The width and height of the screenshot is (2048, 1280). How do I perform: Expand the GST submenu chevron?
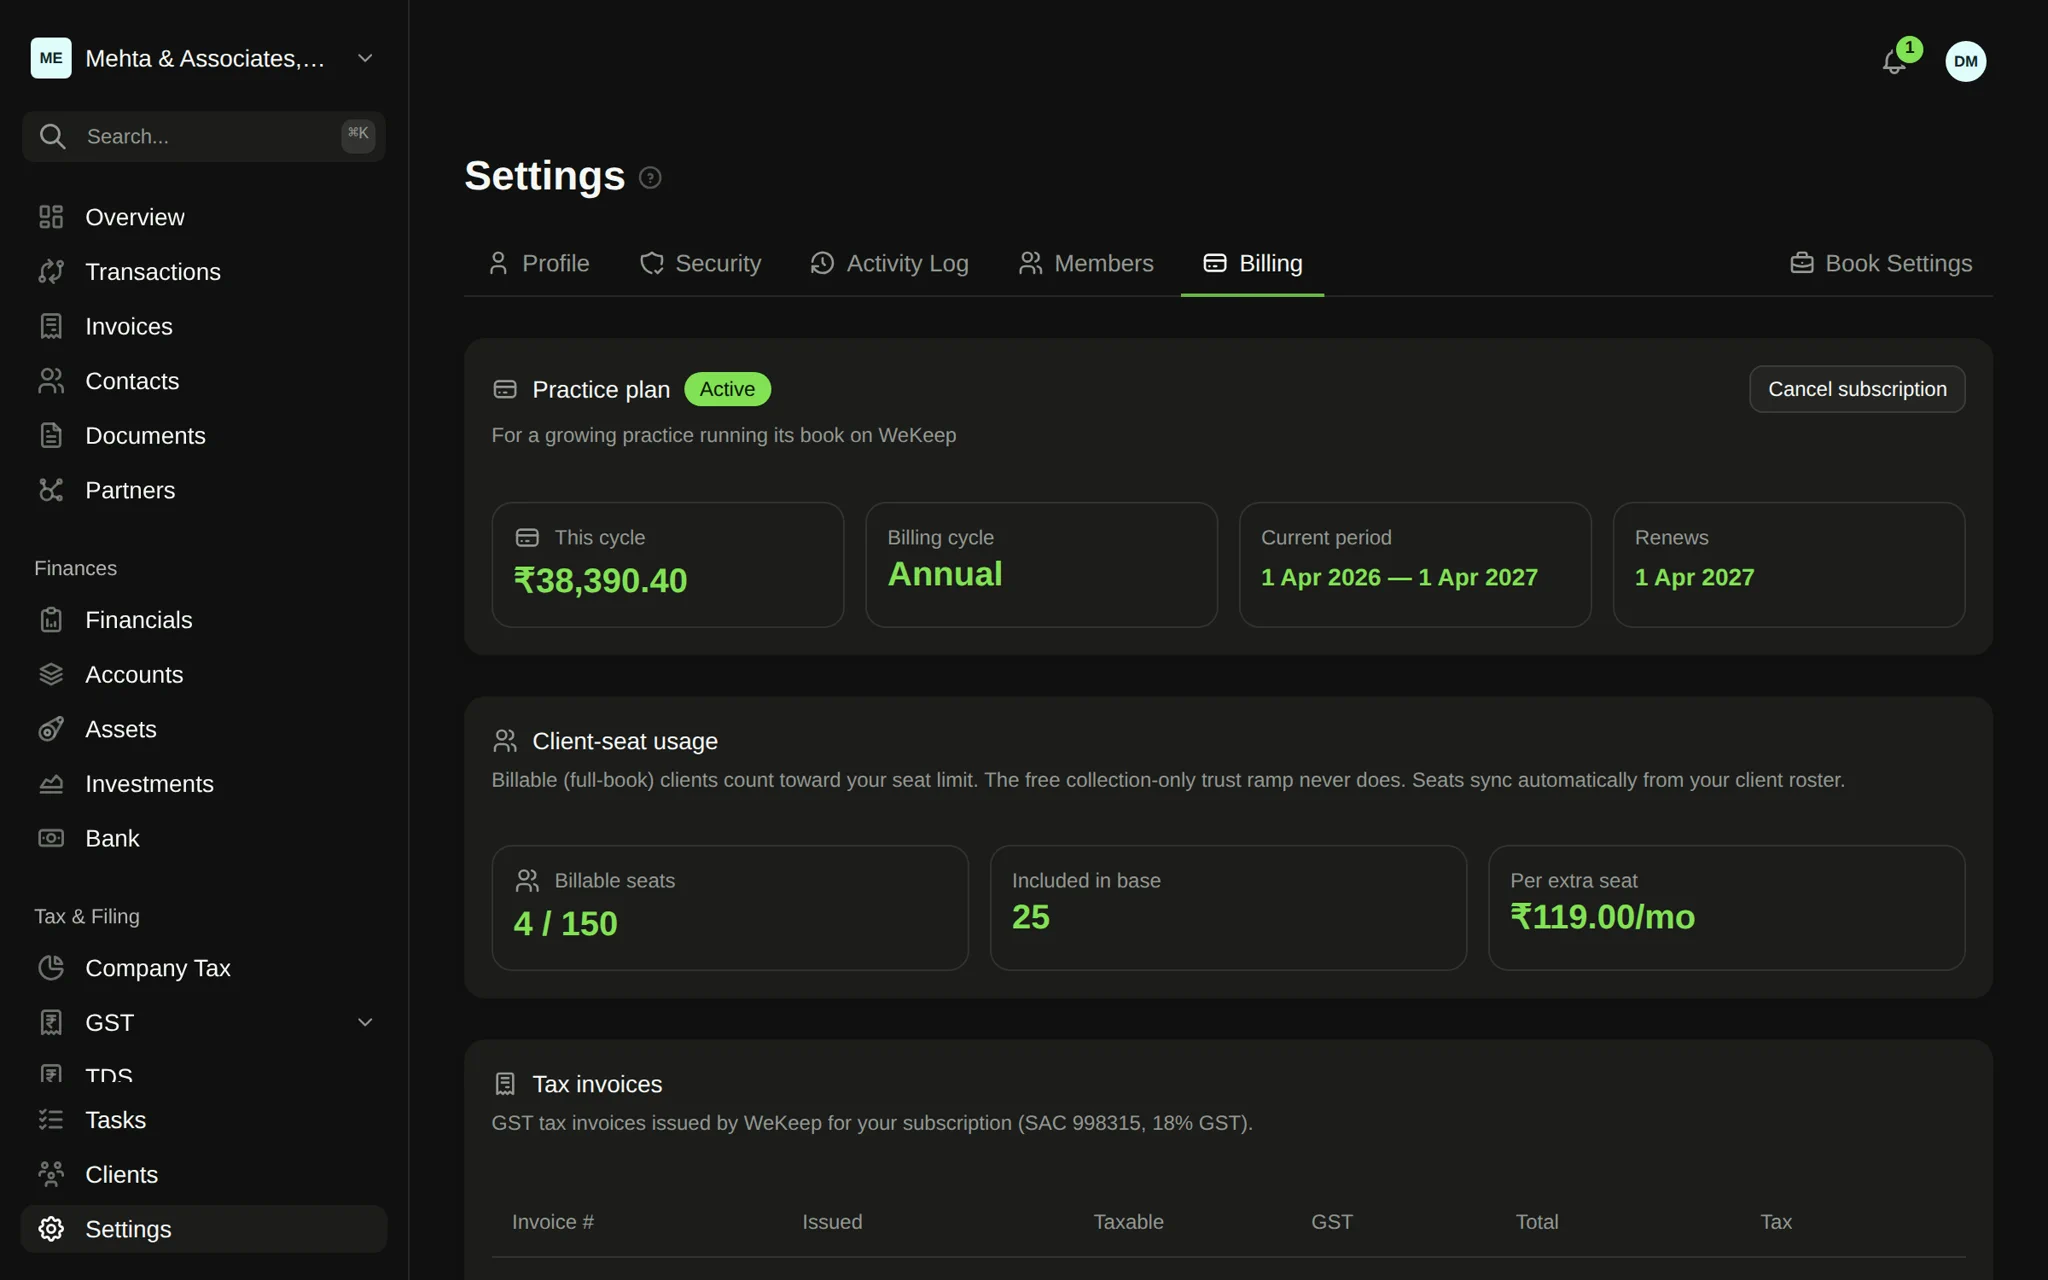click(365, 1023)
